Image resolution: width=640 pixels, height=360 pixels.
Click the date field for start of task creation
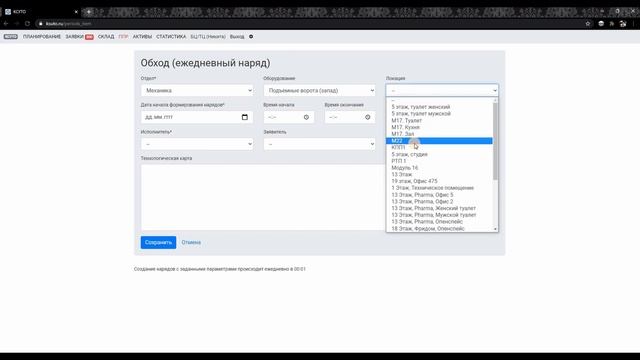(x=197, y=117)
